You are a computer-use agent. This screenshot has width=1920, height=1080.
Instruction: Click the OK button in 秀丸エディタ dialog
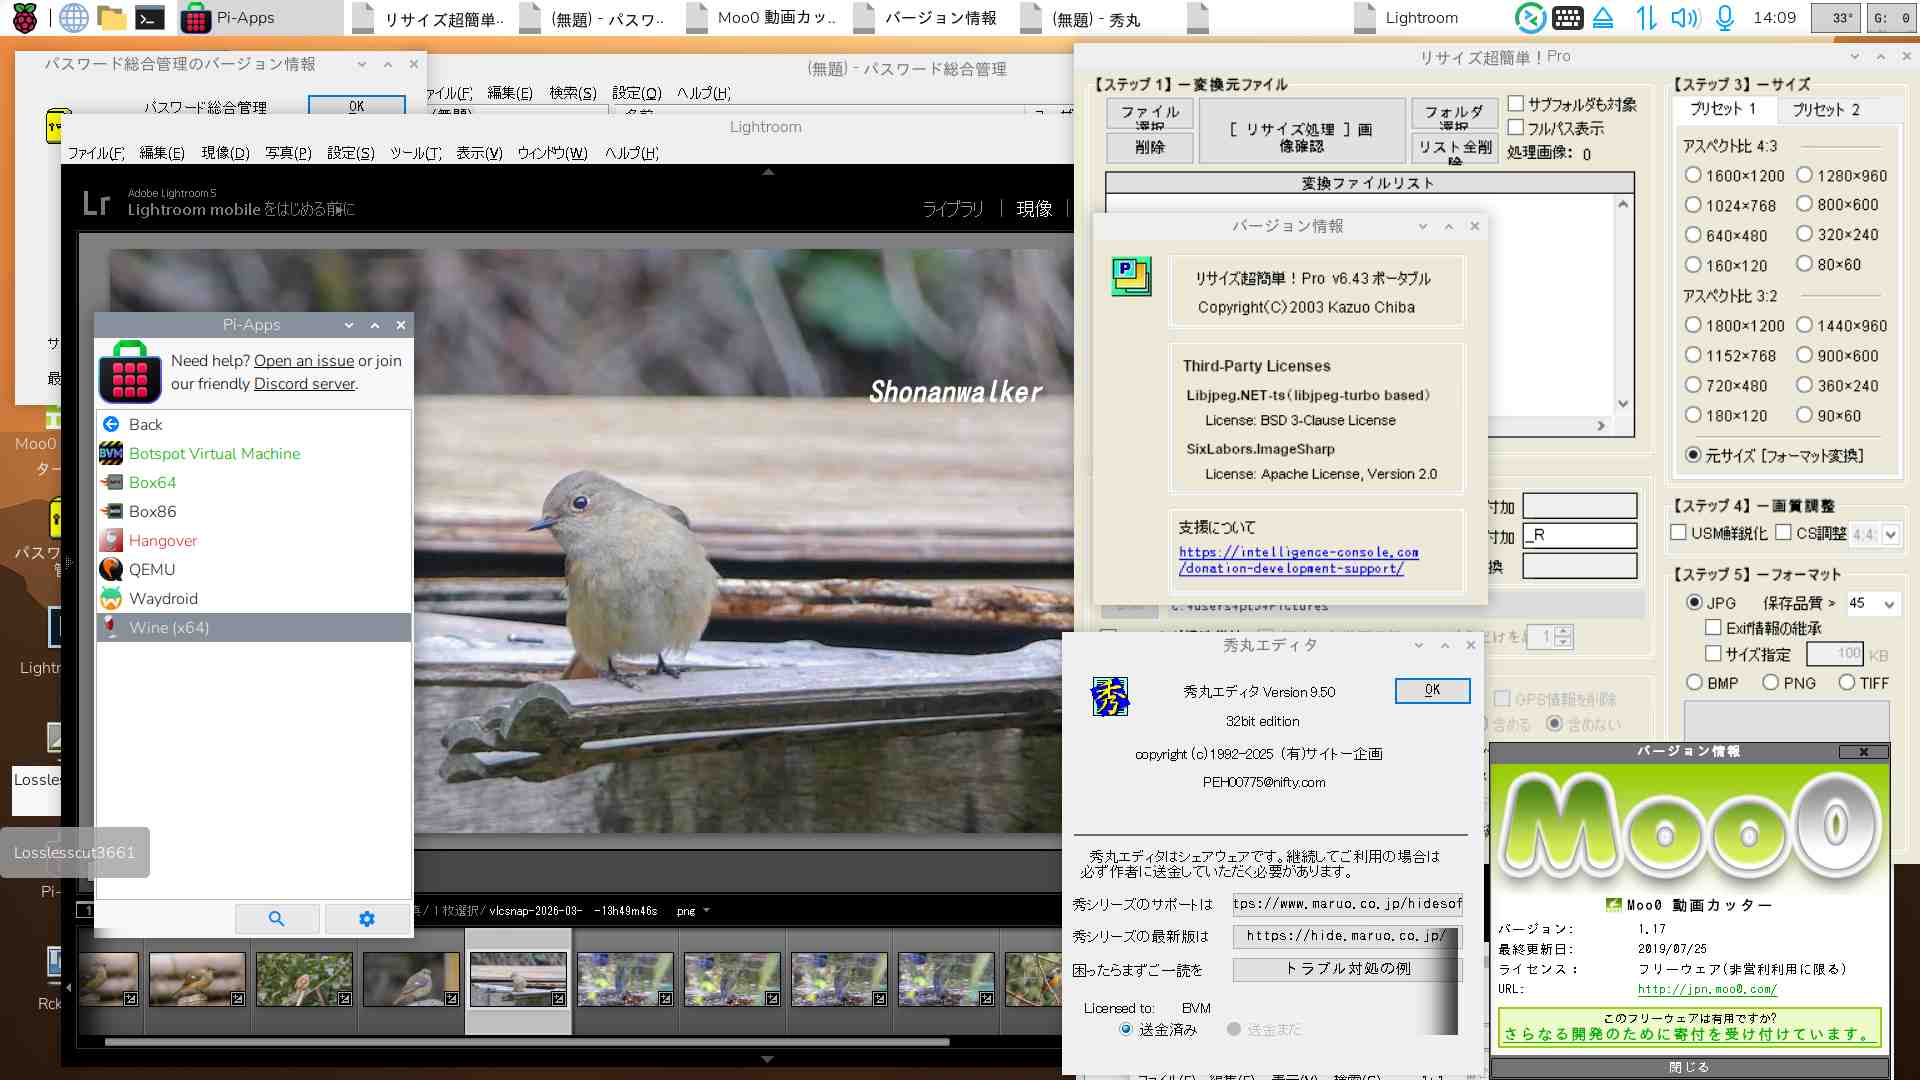pyautogui.click(x=1432, y=690)
